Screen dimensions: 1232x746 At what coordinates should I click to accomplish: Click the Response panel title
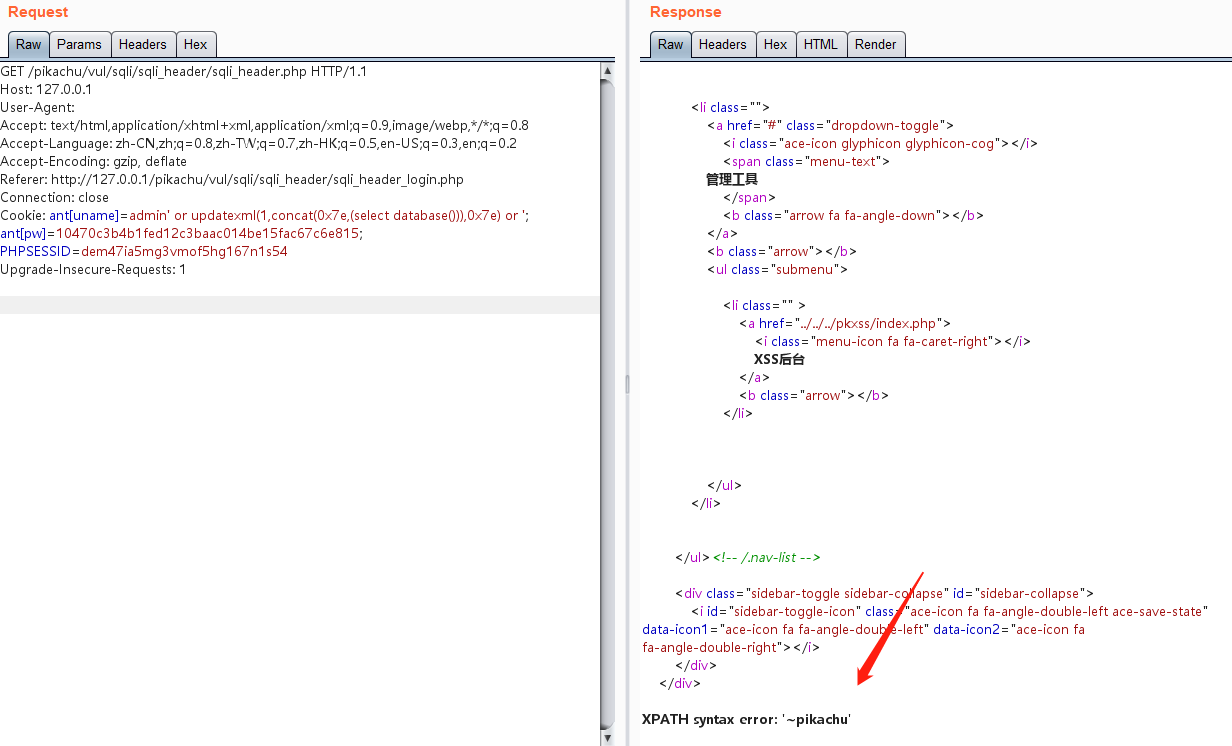point(685,12)
